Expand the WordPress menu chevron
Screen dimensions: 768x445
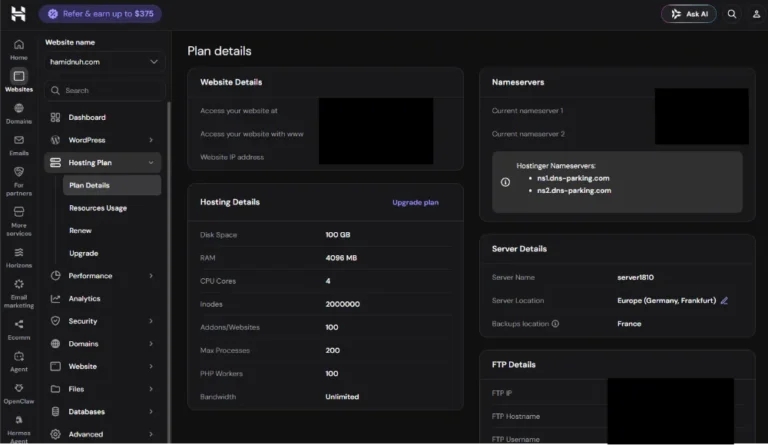(x=151, y=140)
